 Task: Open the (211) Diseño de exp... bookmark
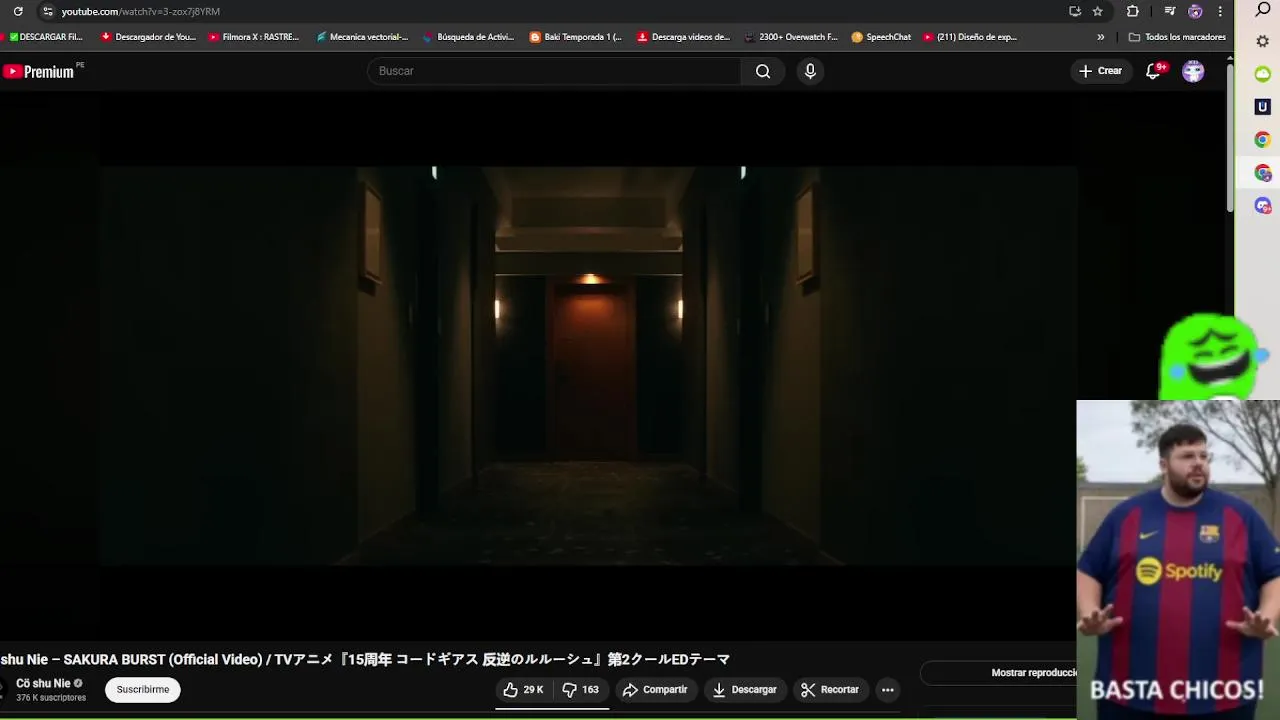[970, 37]
